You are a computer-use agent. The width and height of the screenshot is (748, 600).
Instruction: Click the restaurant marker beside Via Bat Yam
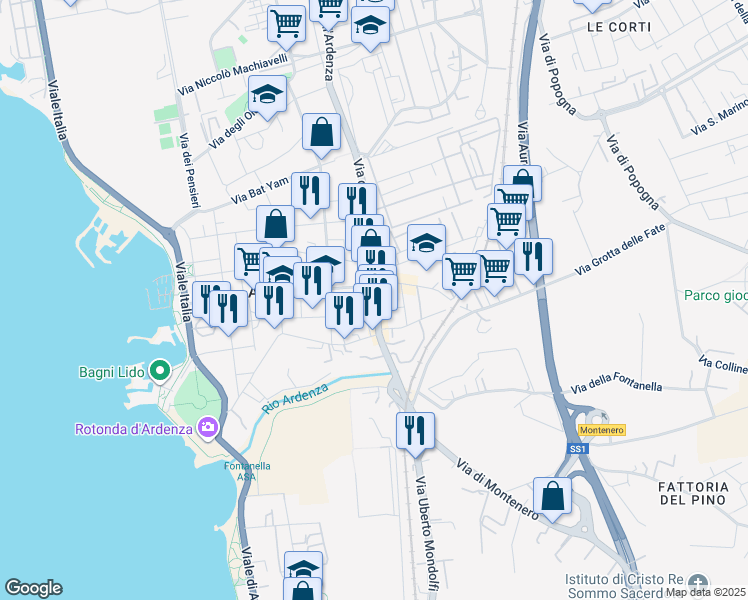point(310,192)
